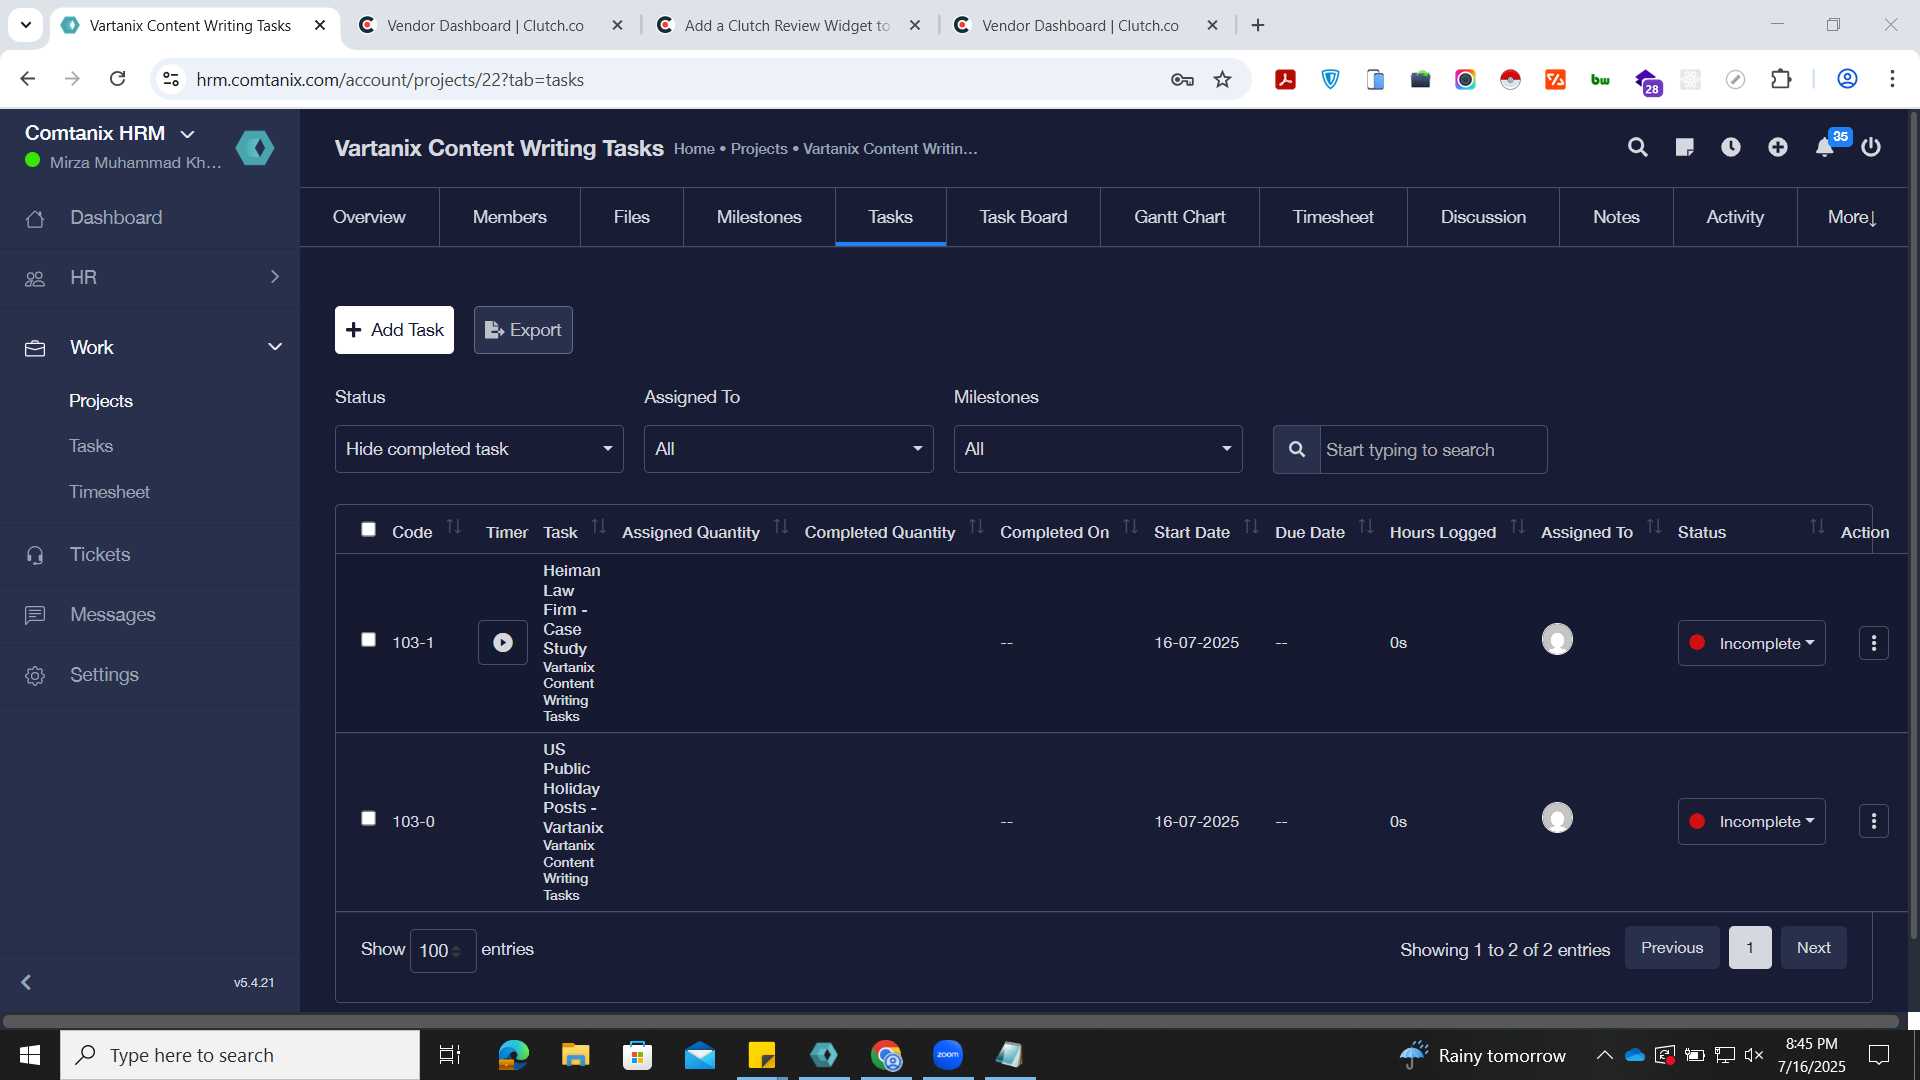Click assignee avatar for task 103-0
Viewport: 1920px width, 1080px height.
pos(1557,818)
